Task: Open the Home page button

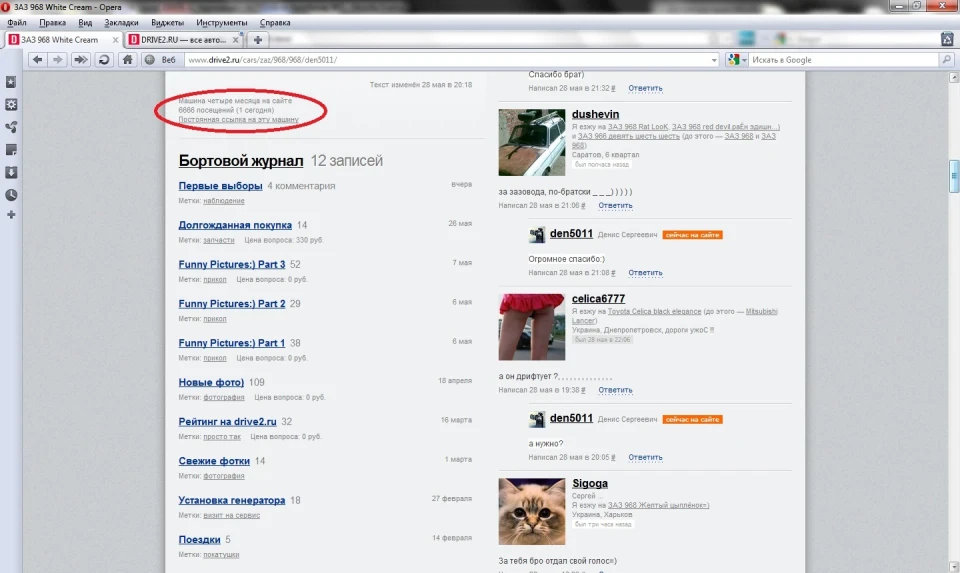Action: click(x=127, y=59)
